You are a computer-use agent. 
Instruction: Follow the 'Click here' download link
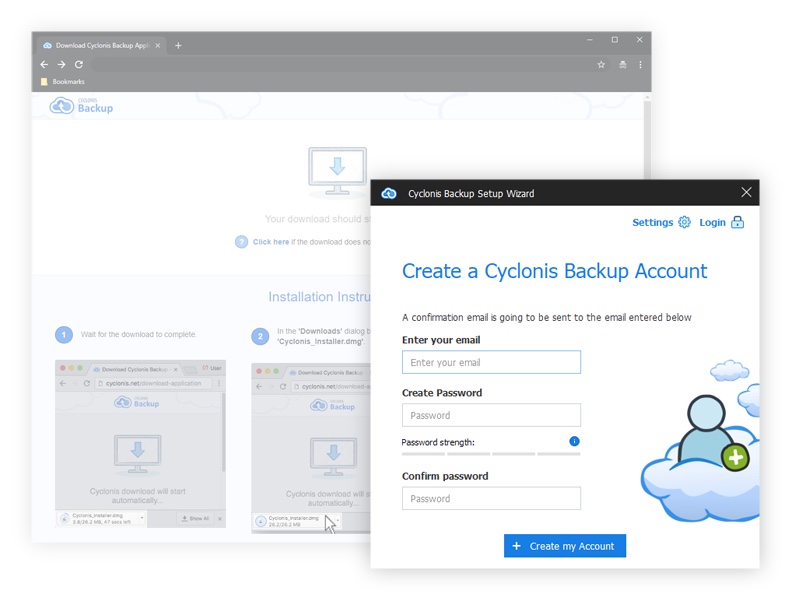point(270,242)
